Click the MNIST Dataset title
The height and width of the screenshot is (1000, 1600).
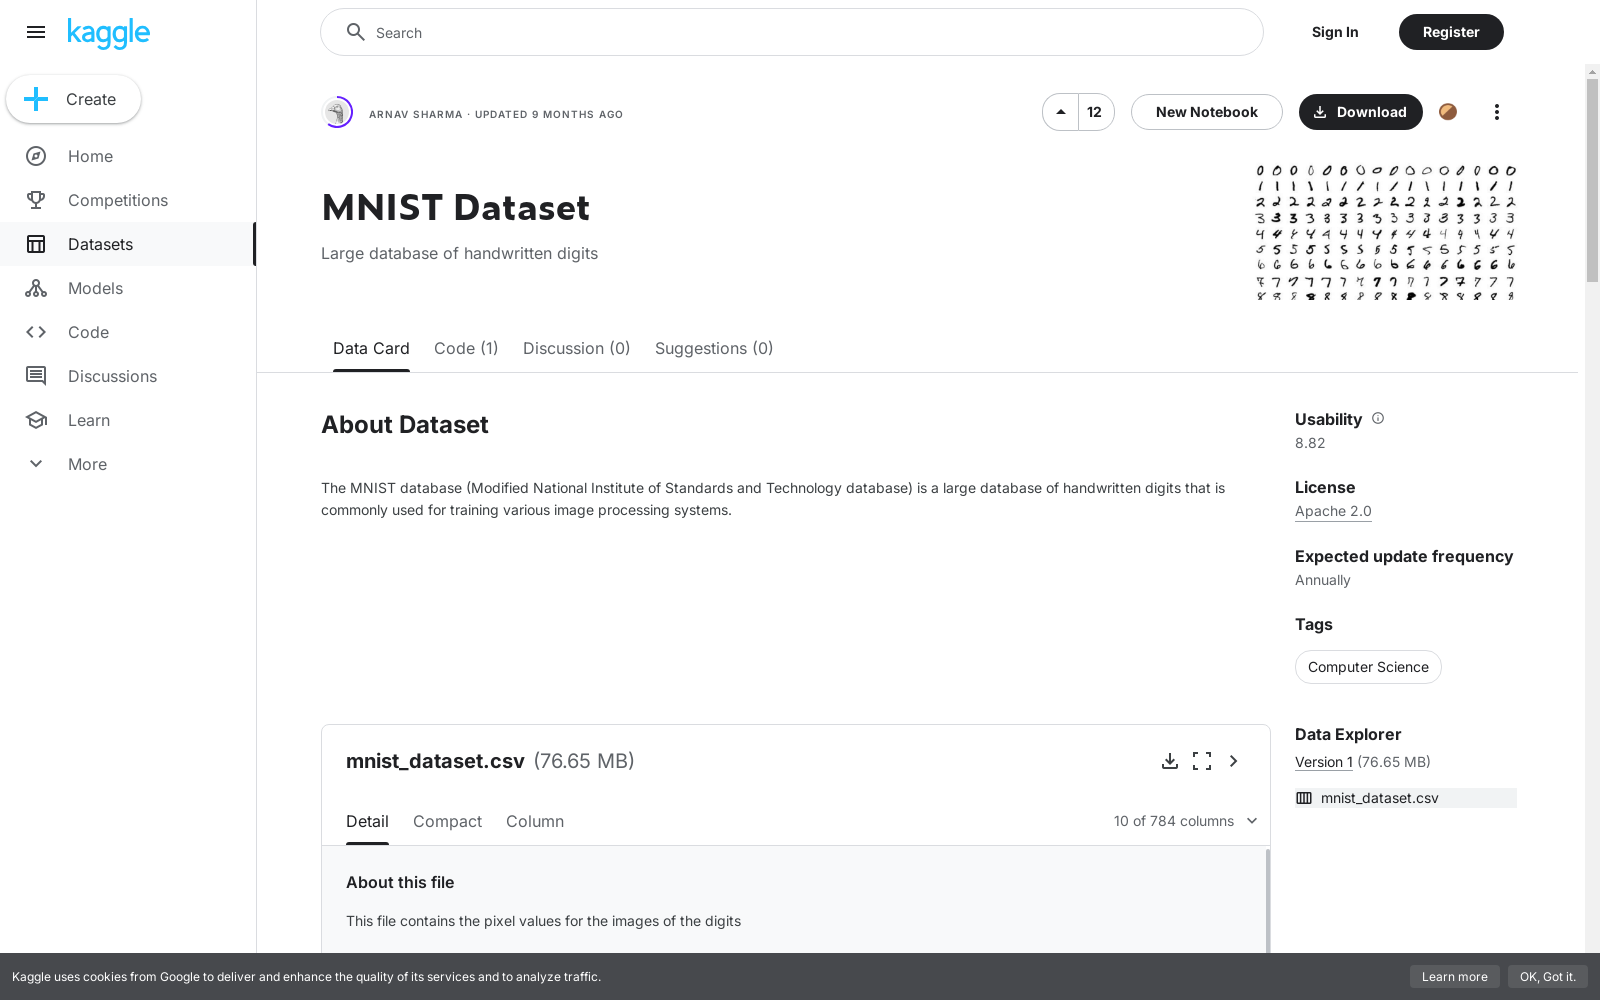tap(455, 208)
